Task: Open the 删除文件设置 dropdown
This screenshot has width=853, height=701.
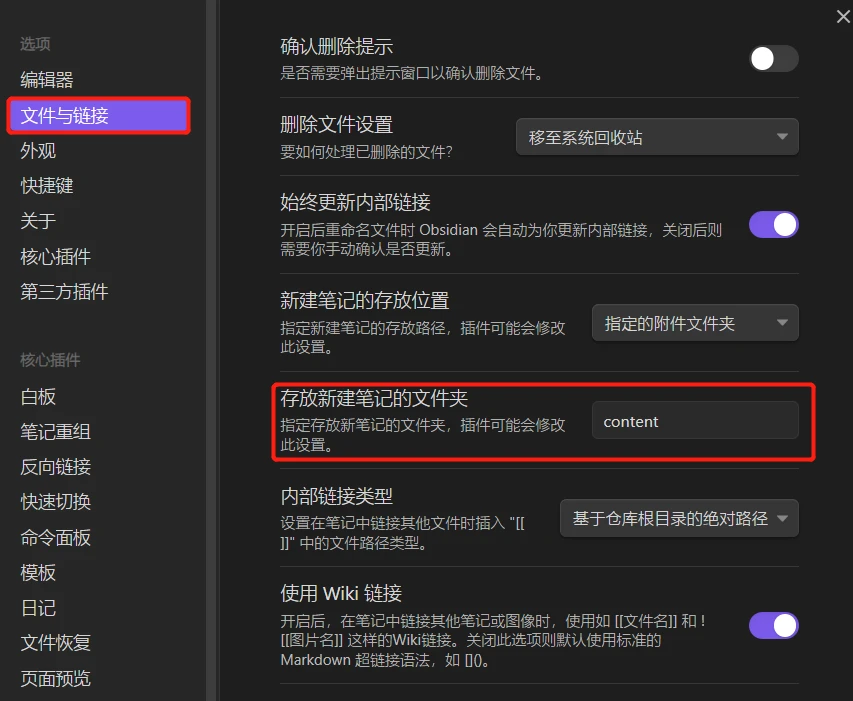Action: 656,137
